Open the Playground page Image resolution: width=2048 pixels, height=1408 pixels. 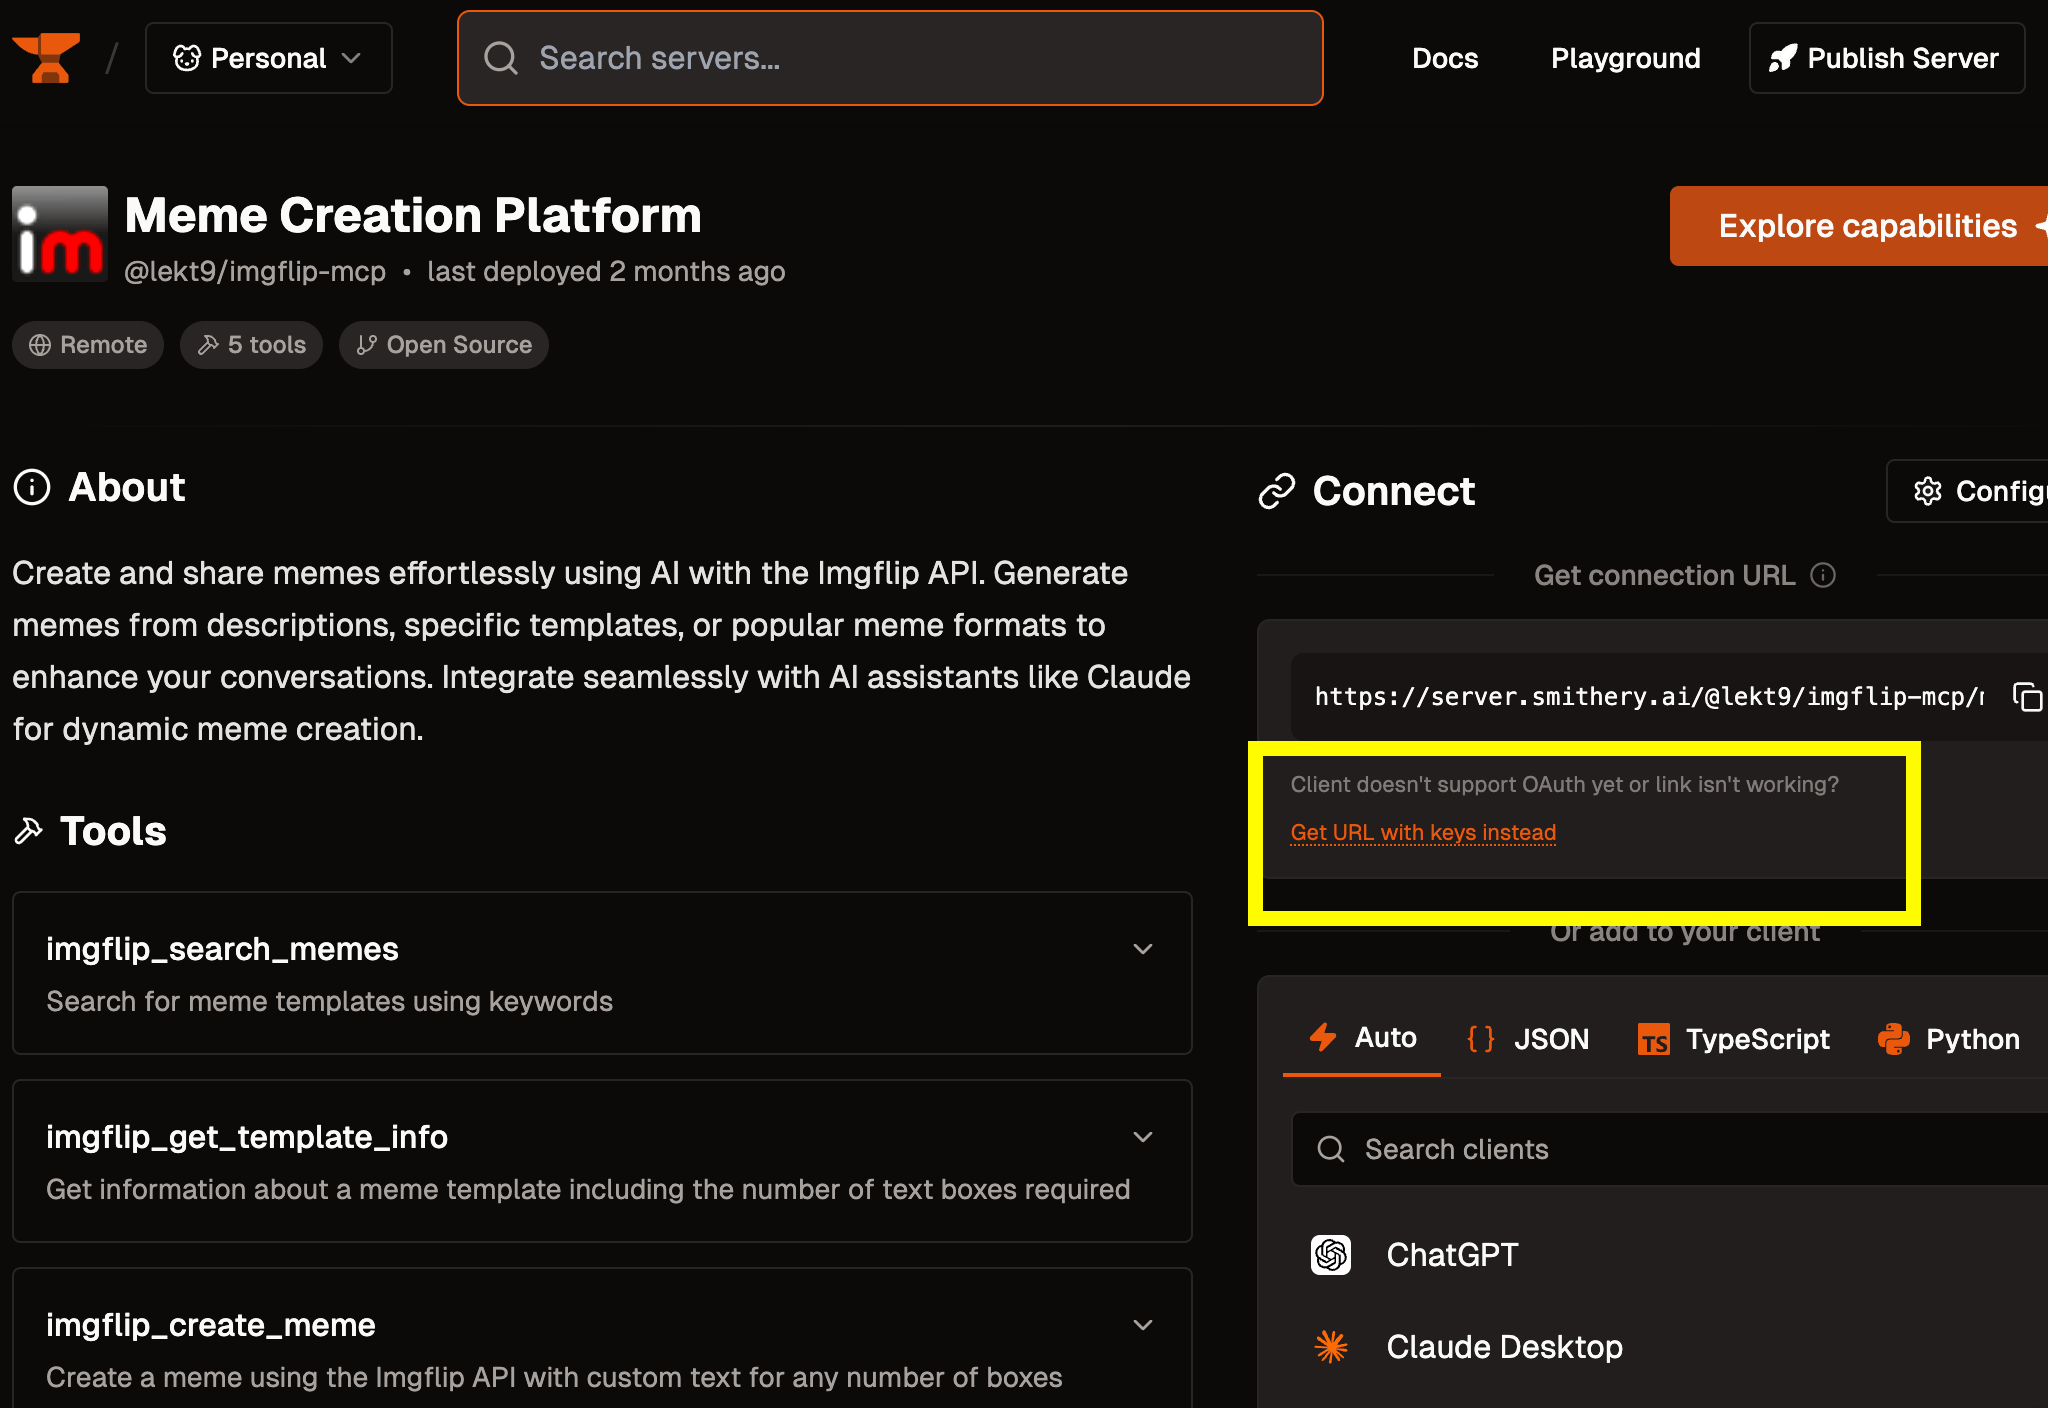coord(1625,58)
